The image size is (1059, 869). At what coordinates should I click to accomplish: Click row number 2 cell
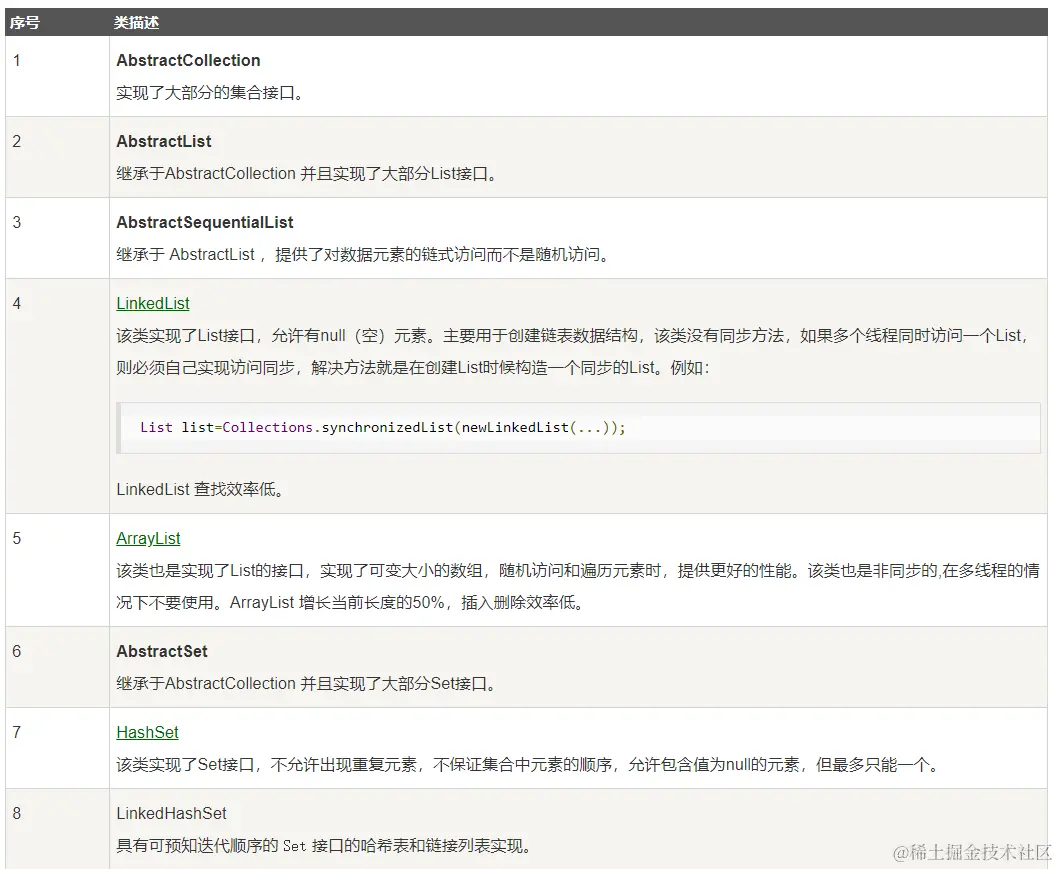[57, 157]
